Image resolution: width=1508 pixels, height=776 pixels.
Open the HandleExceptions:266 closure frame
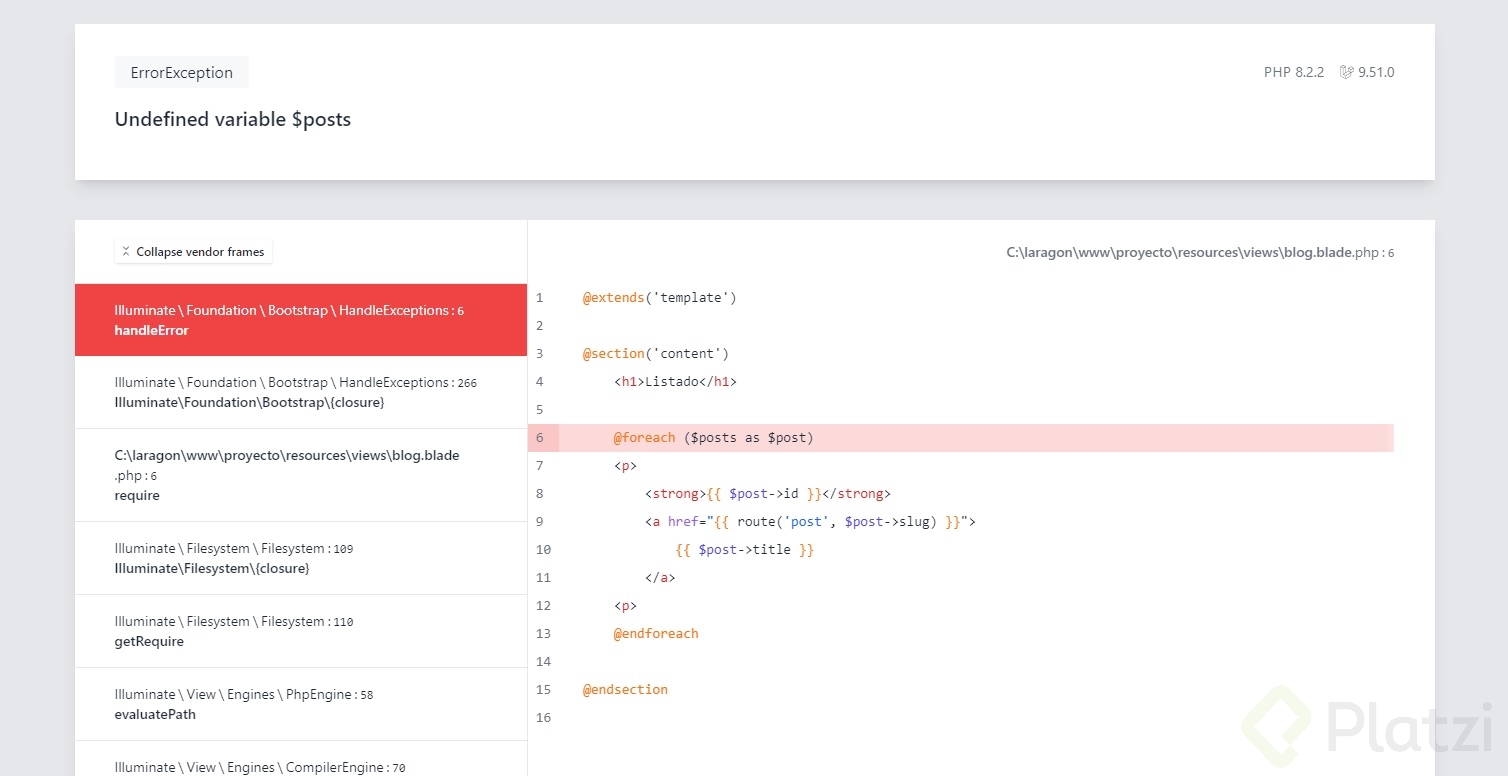(300, 392)
